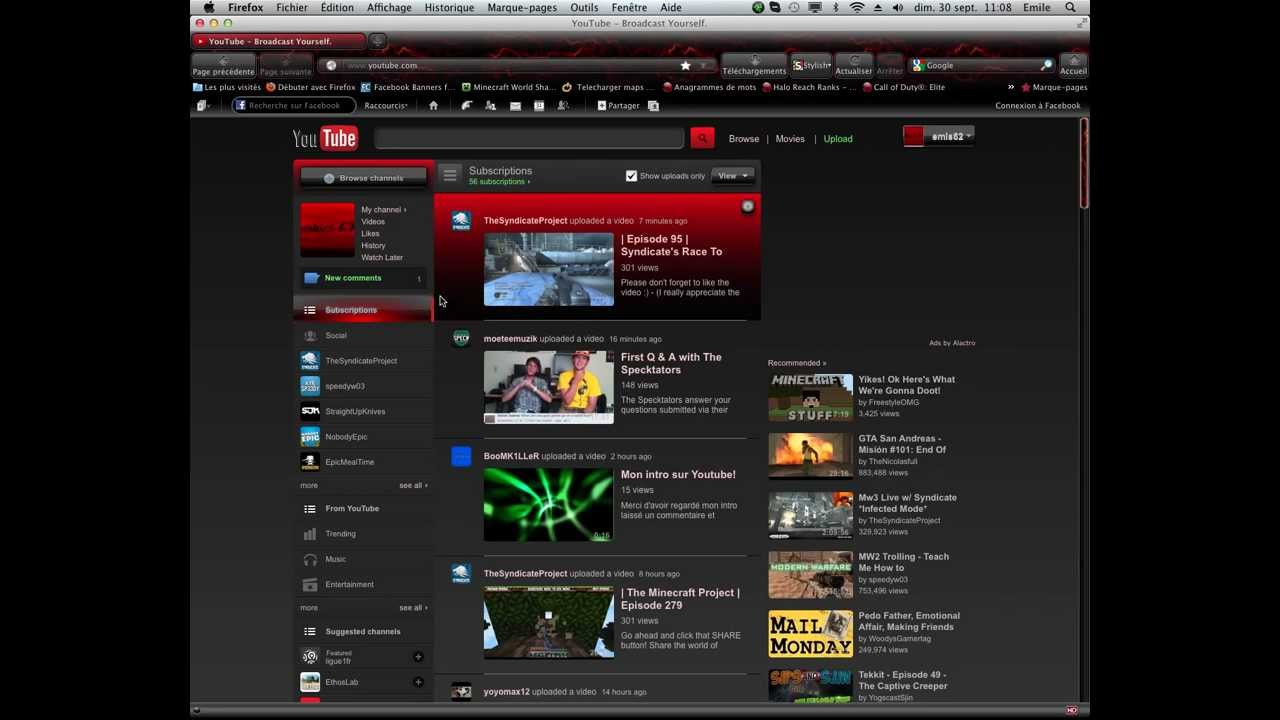Image resolution: width=1280 pixels, height=720 pixels.
Task: Click the Google search box in toolbar
Action: pos(980,66)
